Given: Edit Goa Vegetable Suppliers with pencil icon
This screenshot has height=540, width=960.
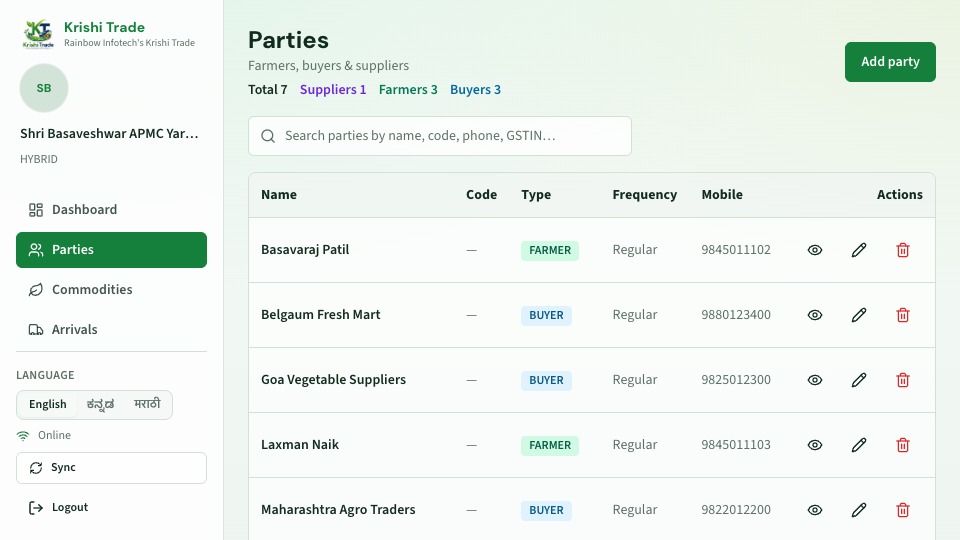Looking at the screenshot, I should 859,380.
